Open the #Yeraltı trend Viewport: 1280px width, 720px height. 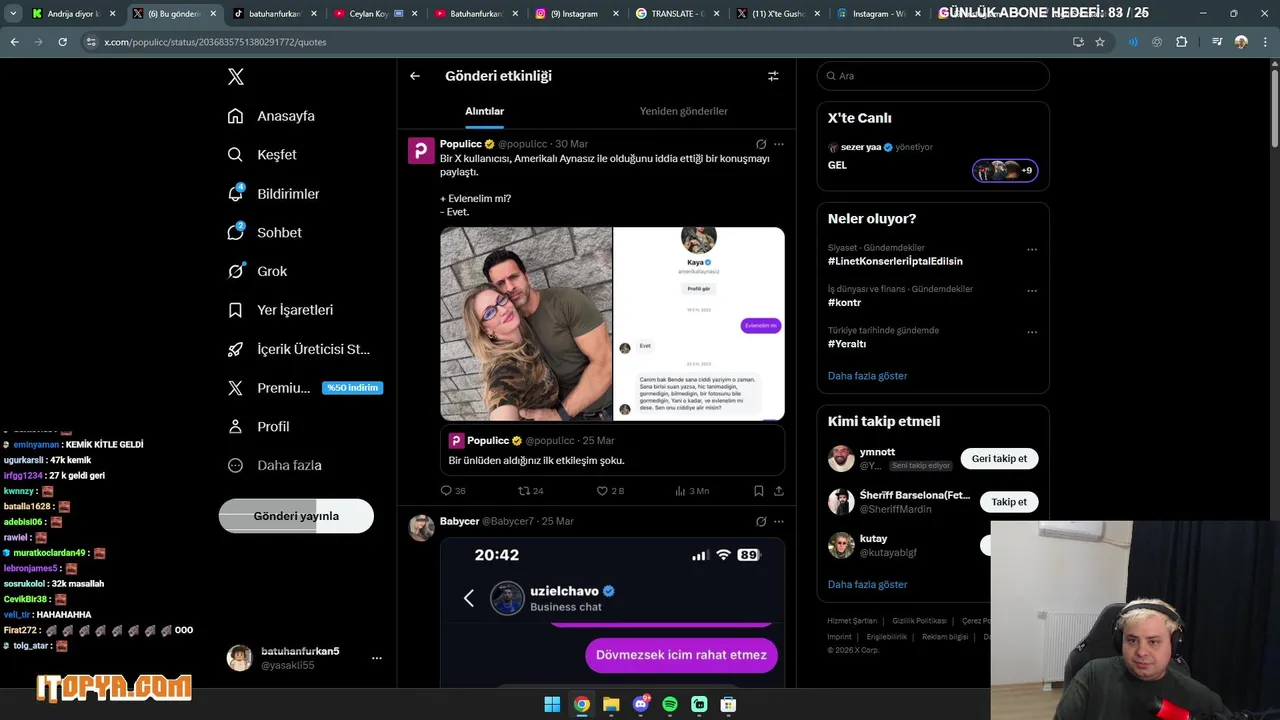point(847,344)
